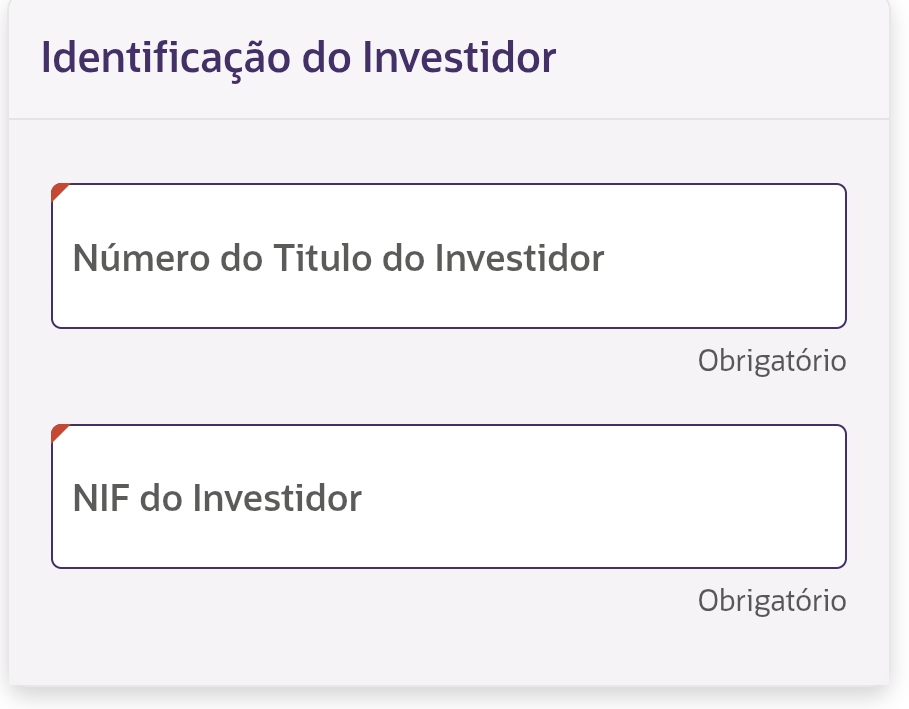Click red required corner marker on NIF field
This screenshot has height=709, width=909.
click(x=58, y=431)
